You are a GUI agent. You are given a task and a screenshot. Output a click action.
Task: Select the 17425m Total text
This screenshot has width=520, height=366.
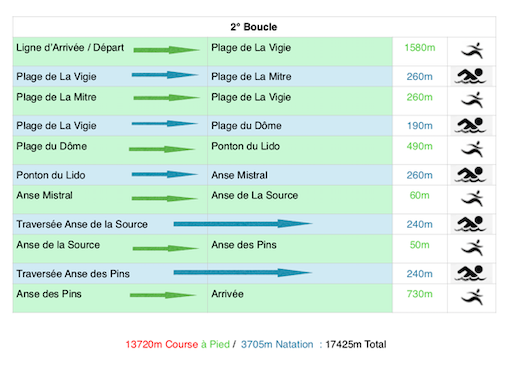356,344
